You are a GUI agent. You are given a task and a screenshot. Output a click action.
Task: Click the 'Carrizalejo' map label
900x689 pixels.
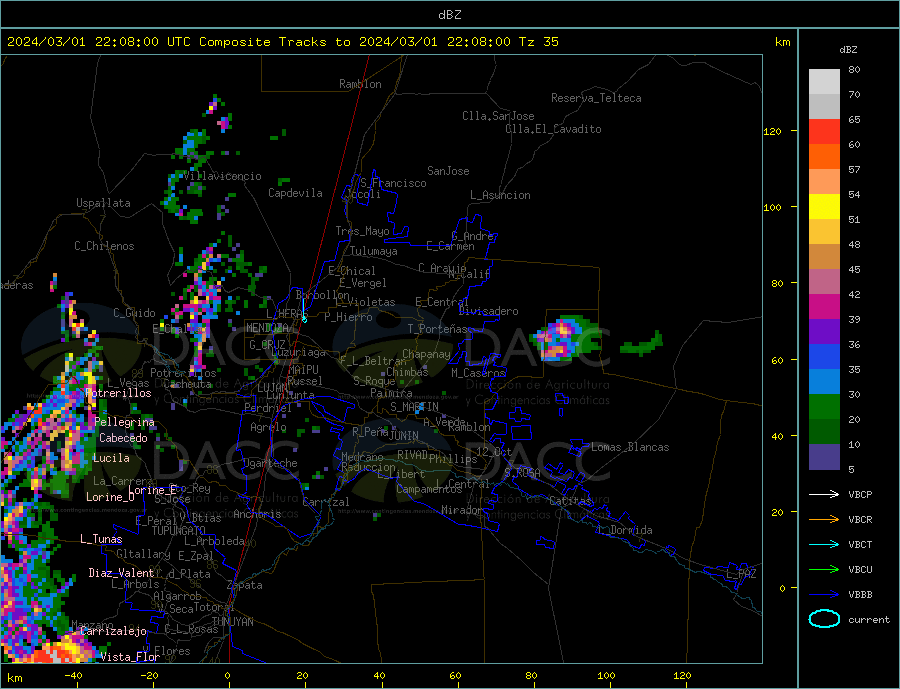click(x=113, y=631)
